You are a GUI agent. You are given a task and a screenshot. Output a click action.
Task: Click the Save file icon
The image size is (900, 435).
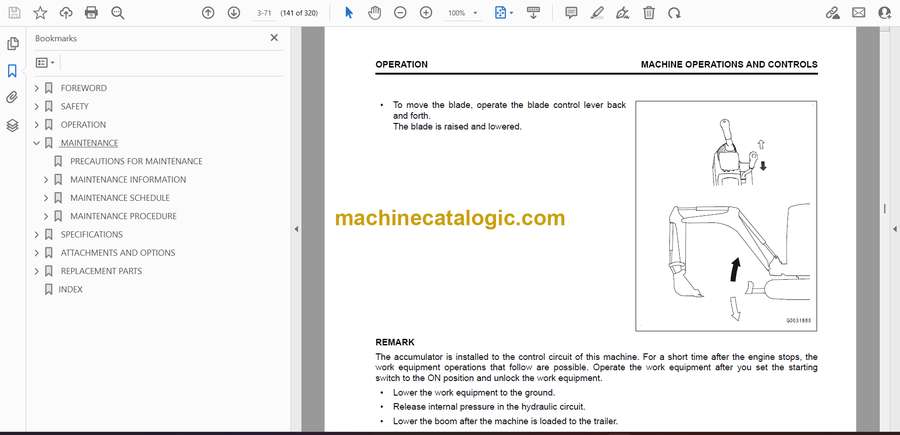pyautogui.click(x=14, y=13)
